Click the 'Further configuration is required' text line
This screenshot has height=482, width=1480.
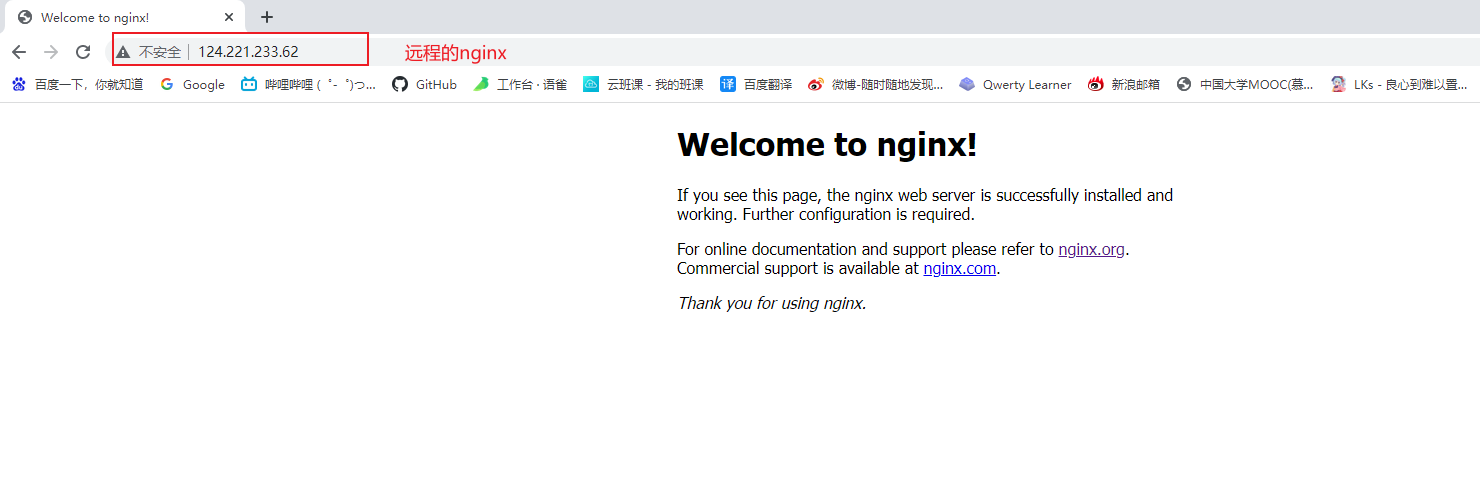[x=858, y=214]
